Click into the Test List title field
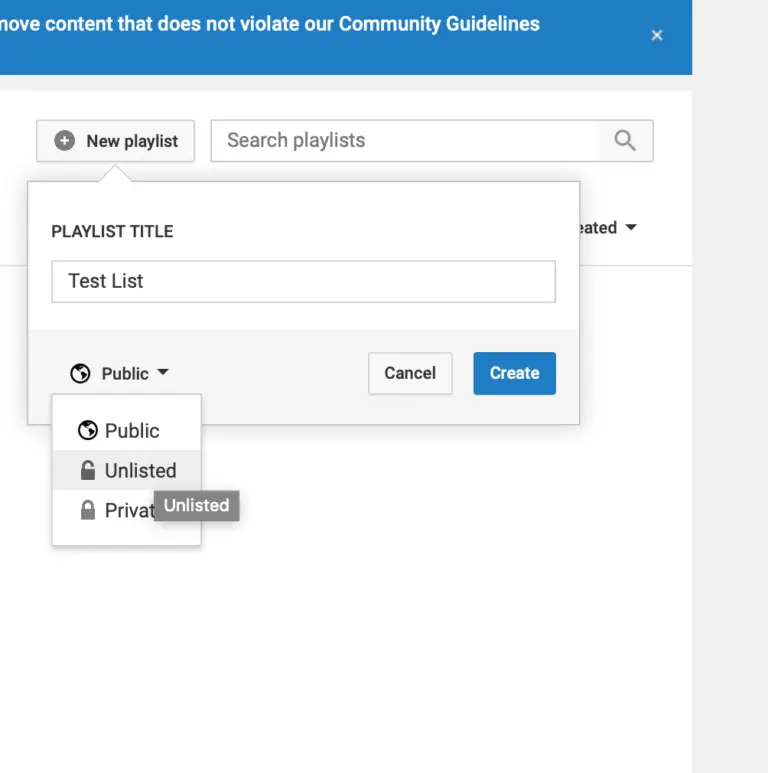This screenshot has width=768, height=773. click(303, 281)
